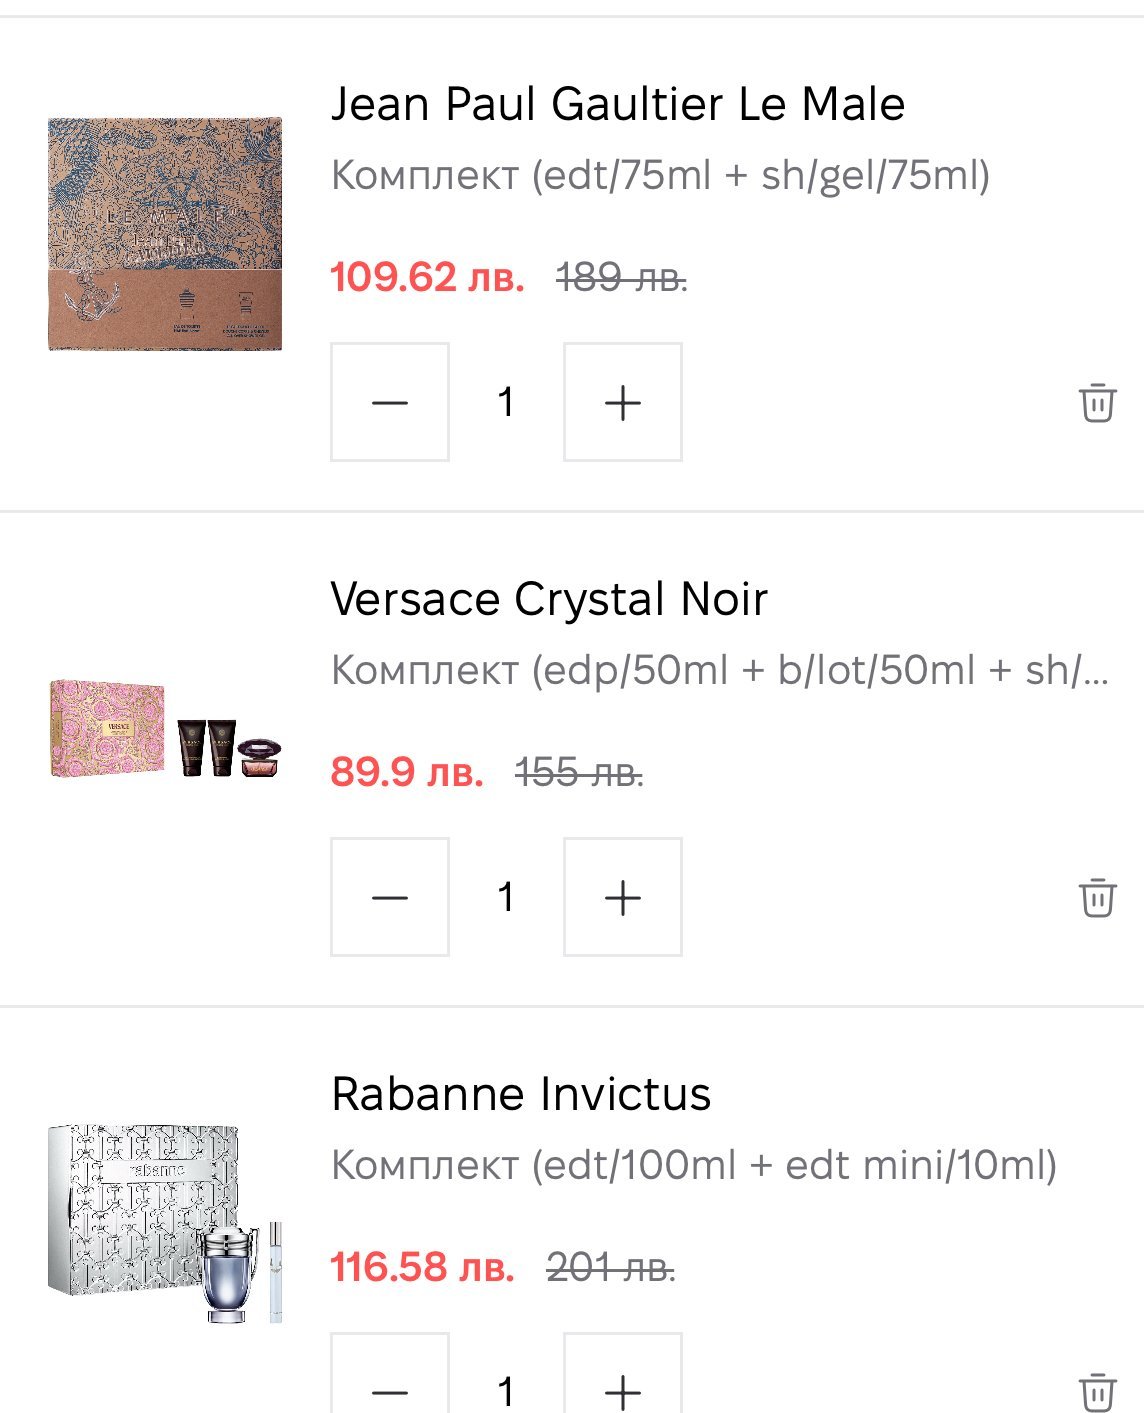Increase quantity of Jean Paul Gaultier Le Male

623,402
